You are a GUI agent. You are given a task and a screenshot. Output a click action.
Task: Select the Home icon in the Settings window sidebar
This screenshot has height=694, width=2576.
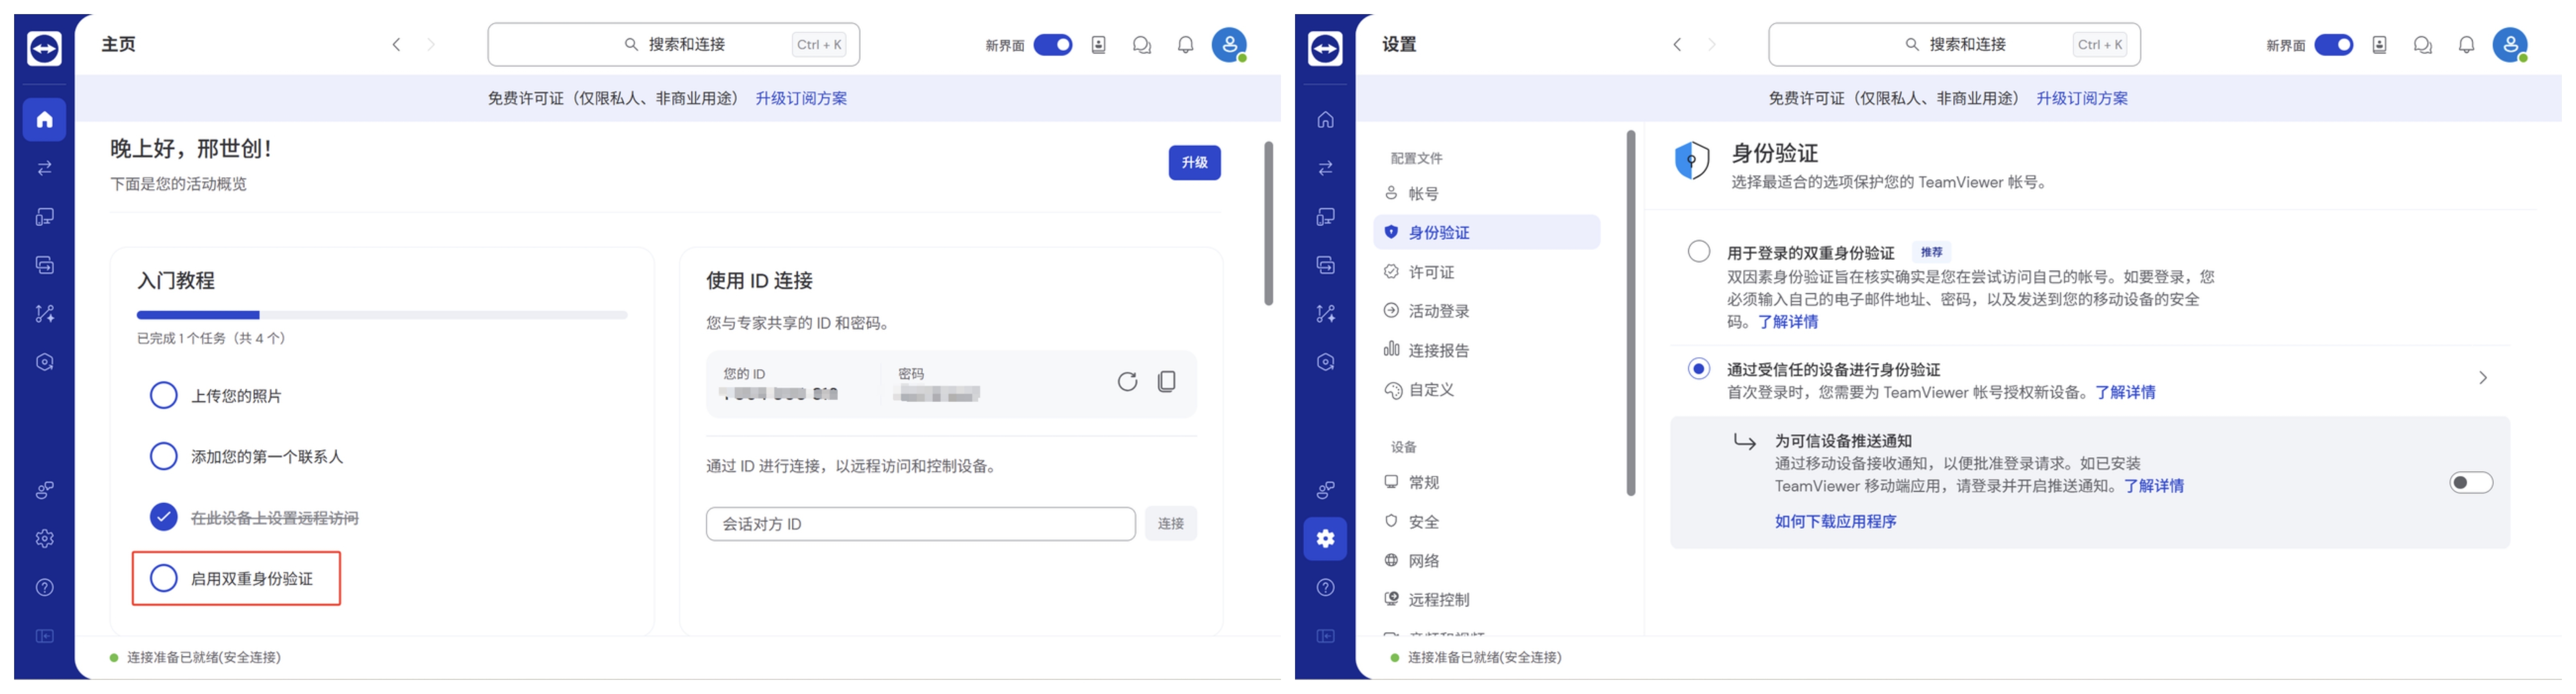click(x=1325, y=120)
